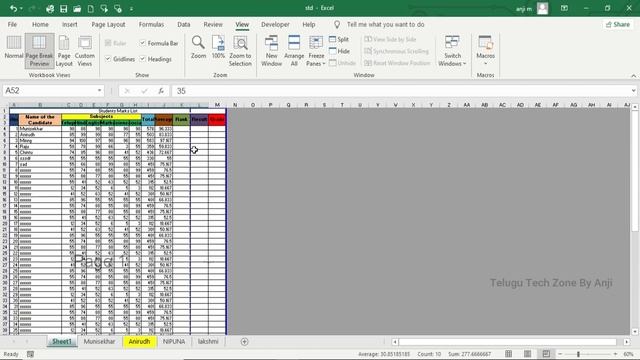Click the Undo arrow in the quick access toolbar
Screen dimensions: 640x360
coord(13,8)
